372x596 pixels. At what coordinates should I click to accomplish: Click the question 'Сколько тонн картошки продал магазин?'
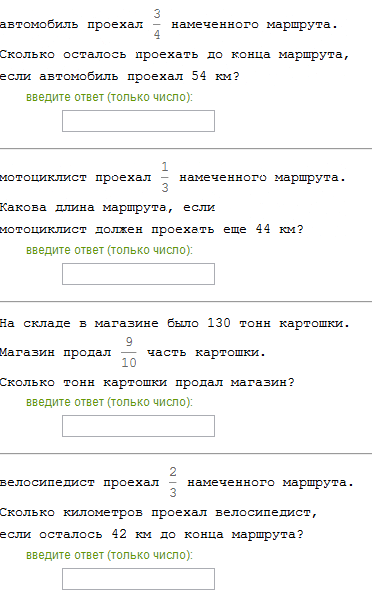pos(147,382)
